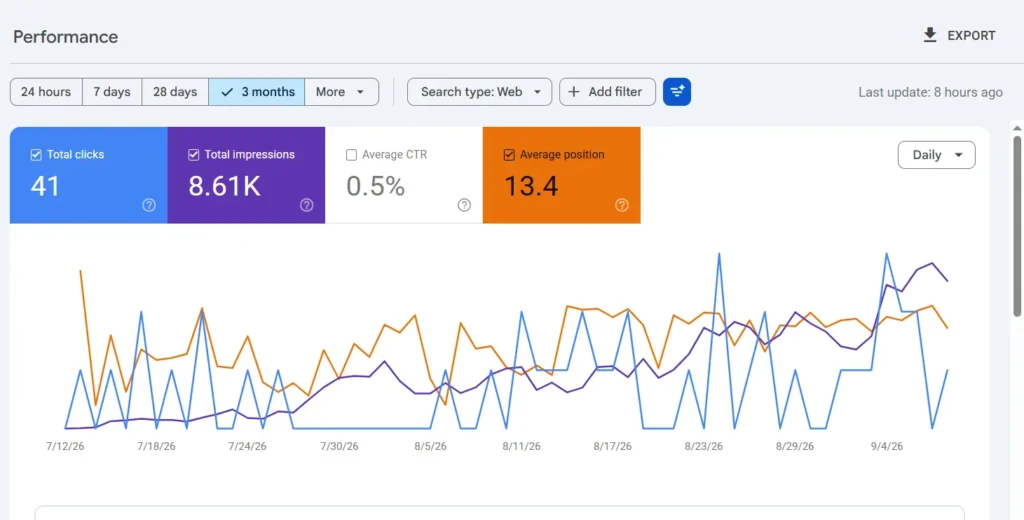
Task: Click help icon on Average CTR card
Action: click(464, 205)
